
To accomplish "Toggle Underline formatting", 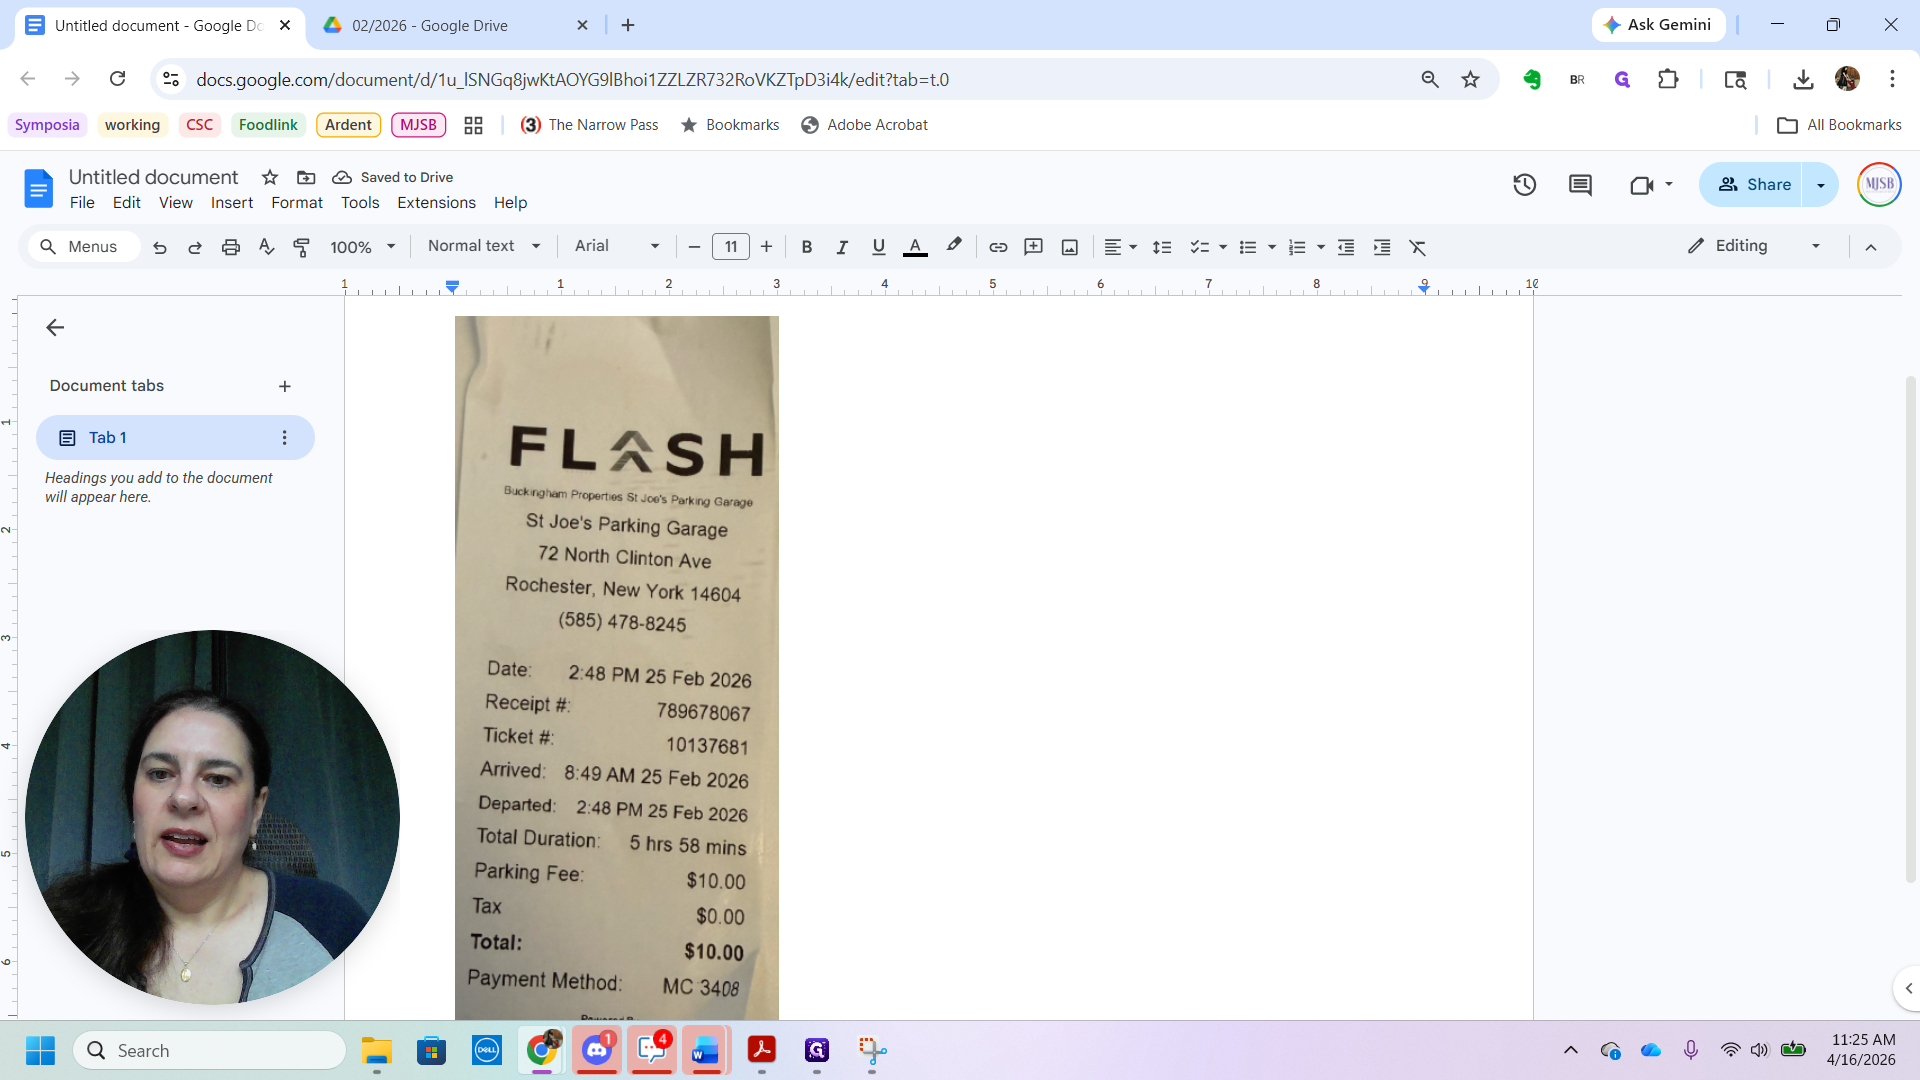I will tap(878, 247).
